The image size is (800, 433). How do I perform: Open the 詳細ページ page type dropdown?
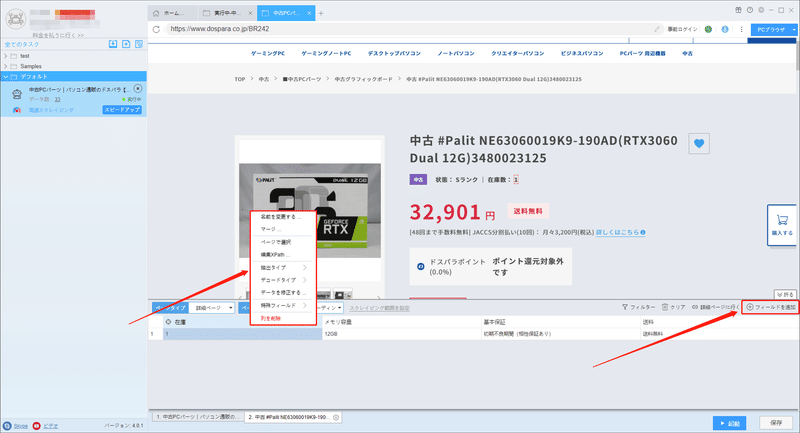[212, 308]
